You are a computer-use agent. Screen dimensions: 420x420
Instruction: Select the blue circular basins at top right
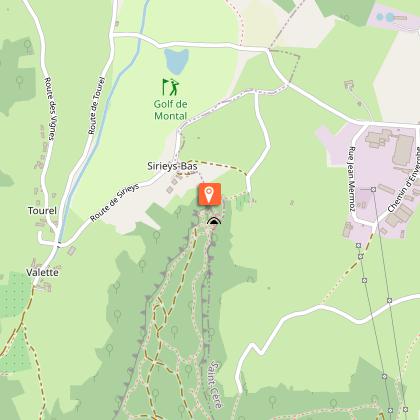pos(385,17)
